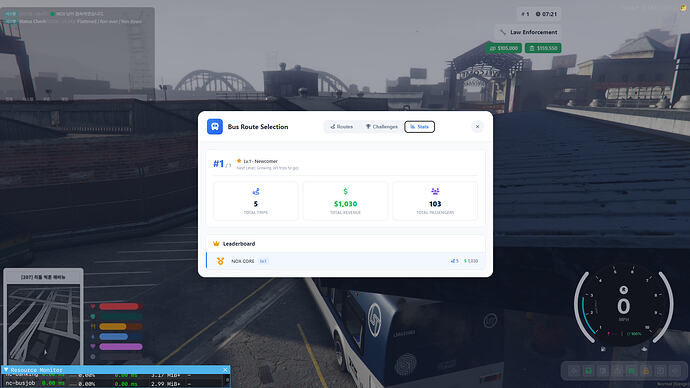Click the gear indicator icon above speed
The height and width of the screenshot is (388, 690).
pyautogui.click(x=624, y=290)
